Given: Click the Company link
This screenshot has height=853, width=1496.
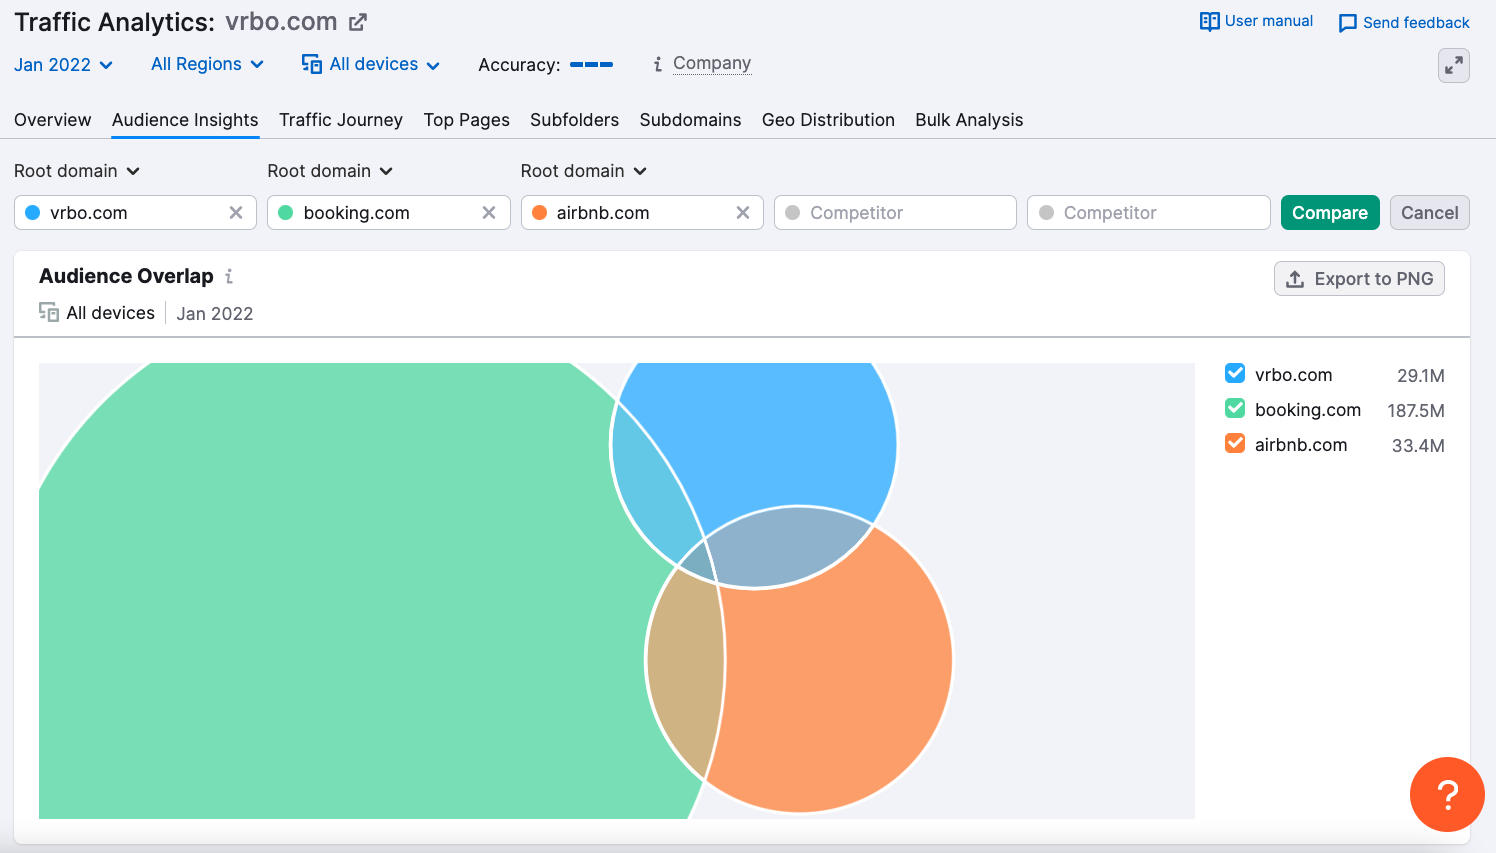Looking at the screenshot, I should (x=712, y=63).
